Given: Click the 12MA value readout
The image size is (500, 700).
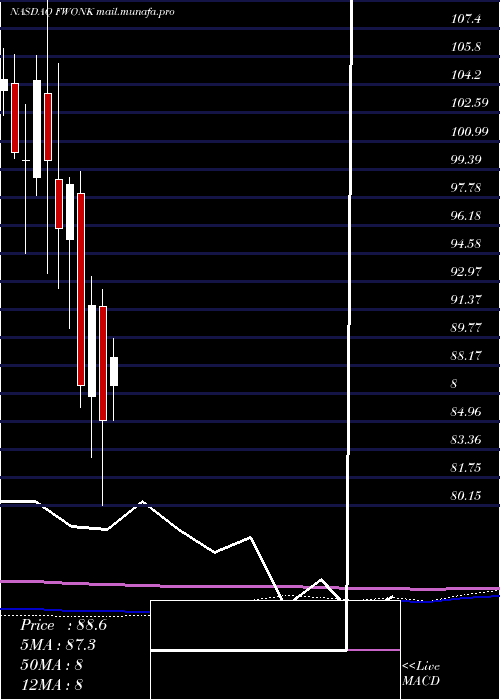Looking at the screenshot, I should [51, 684].
